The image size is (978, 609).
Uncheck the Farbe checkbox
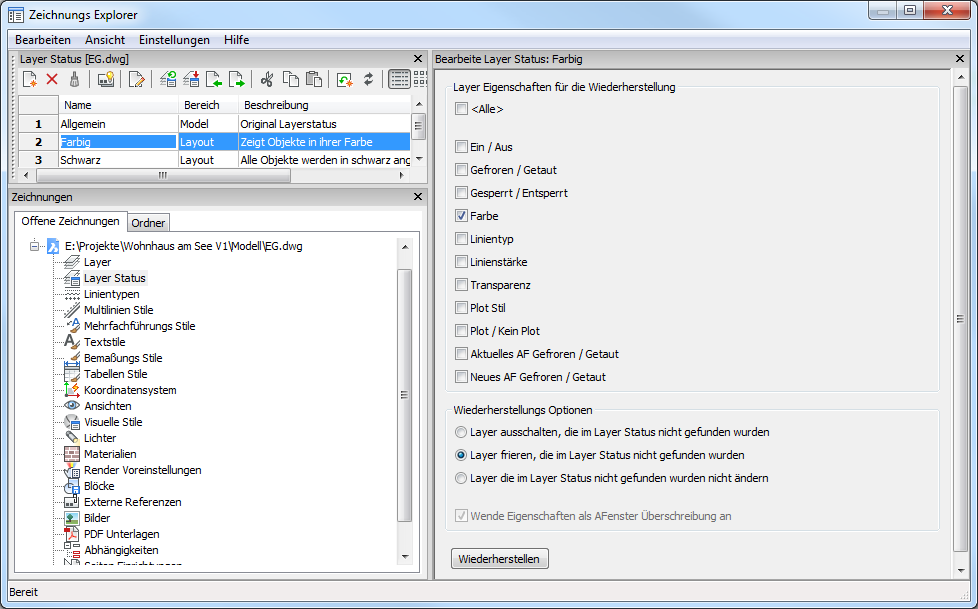pos(461,216)
